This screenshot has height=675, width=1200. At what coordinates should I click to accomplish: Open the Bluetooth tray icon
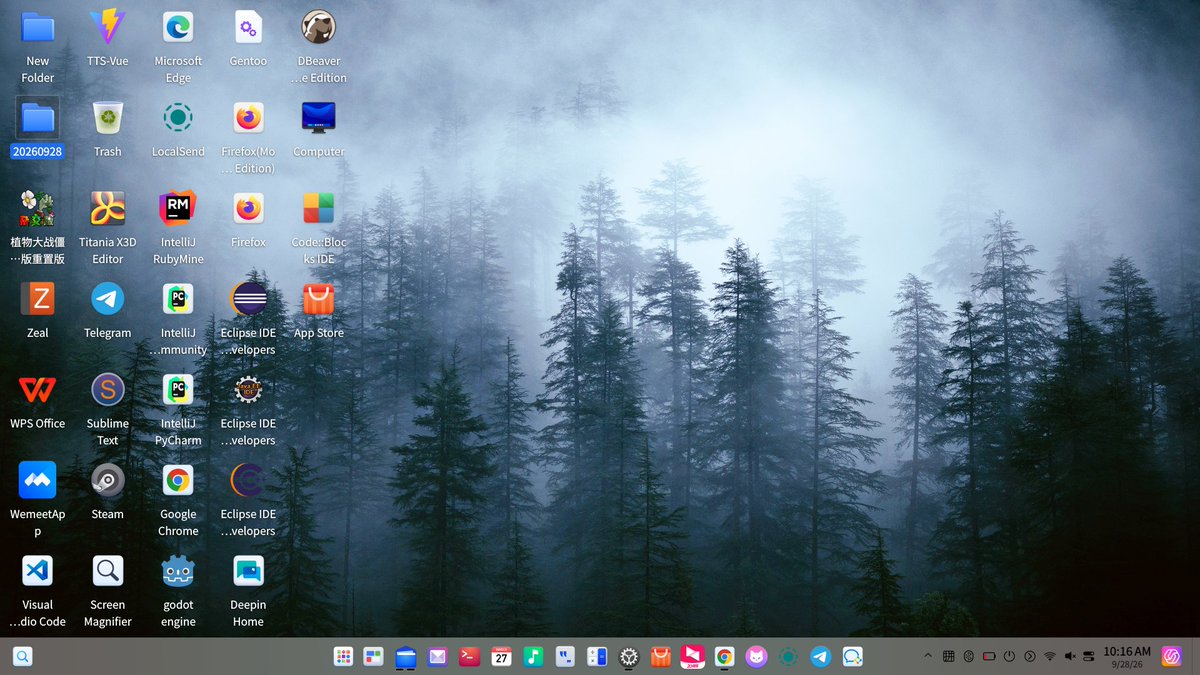[968, 656]
